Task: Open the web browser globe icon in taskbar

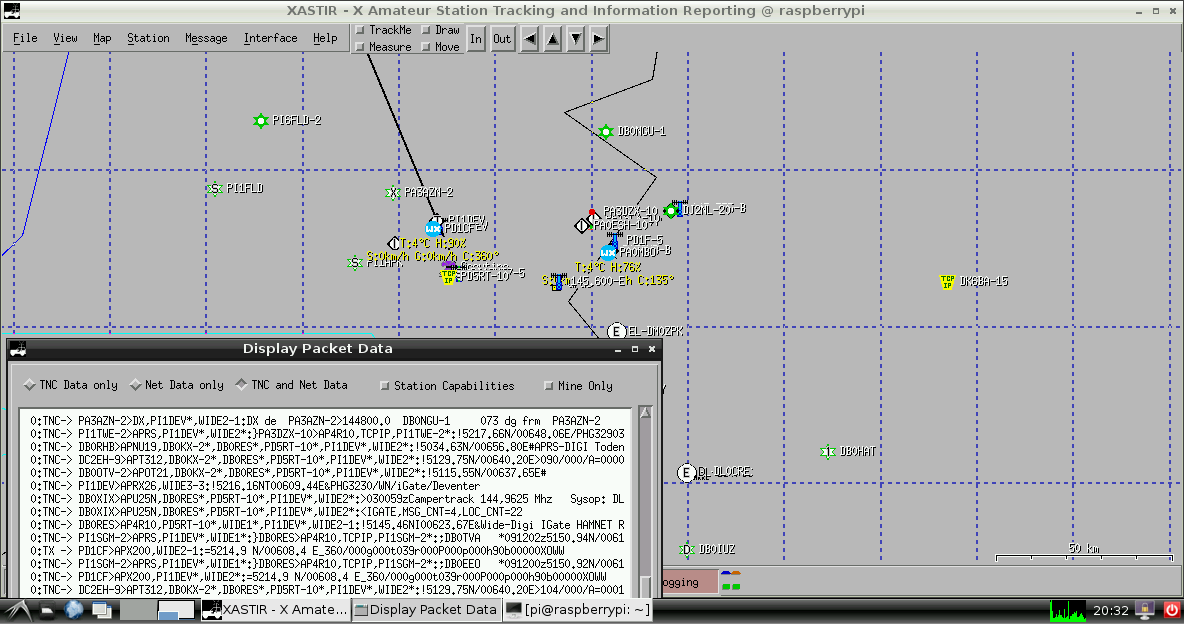Action: 74,609
